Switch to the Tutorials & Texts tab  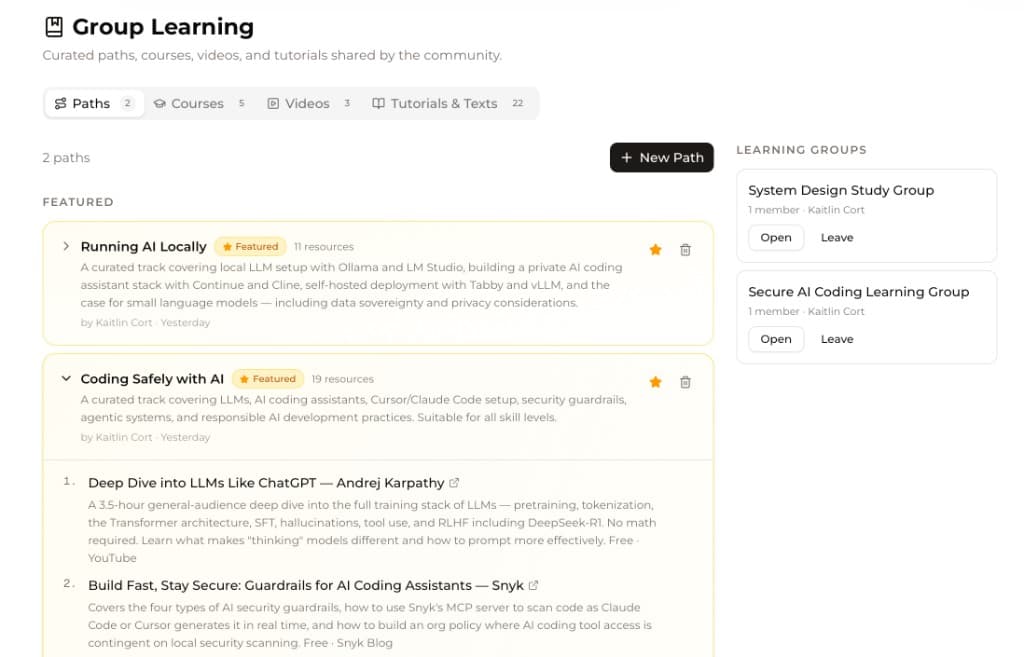443,103
